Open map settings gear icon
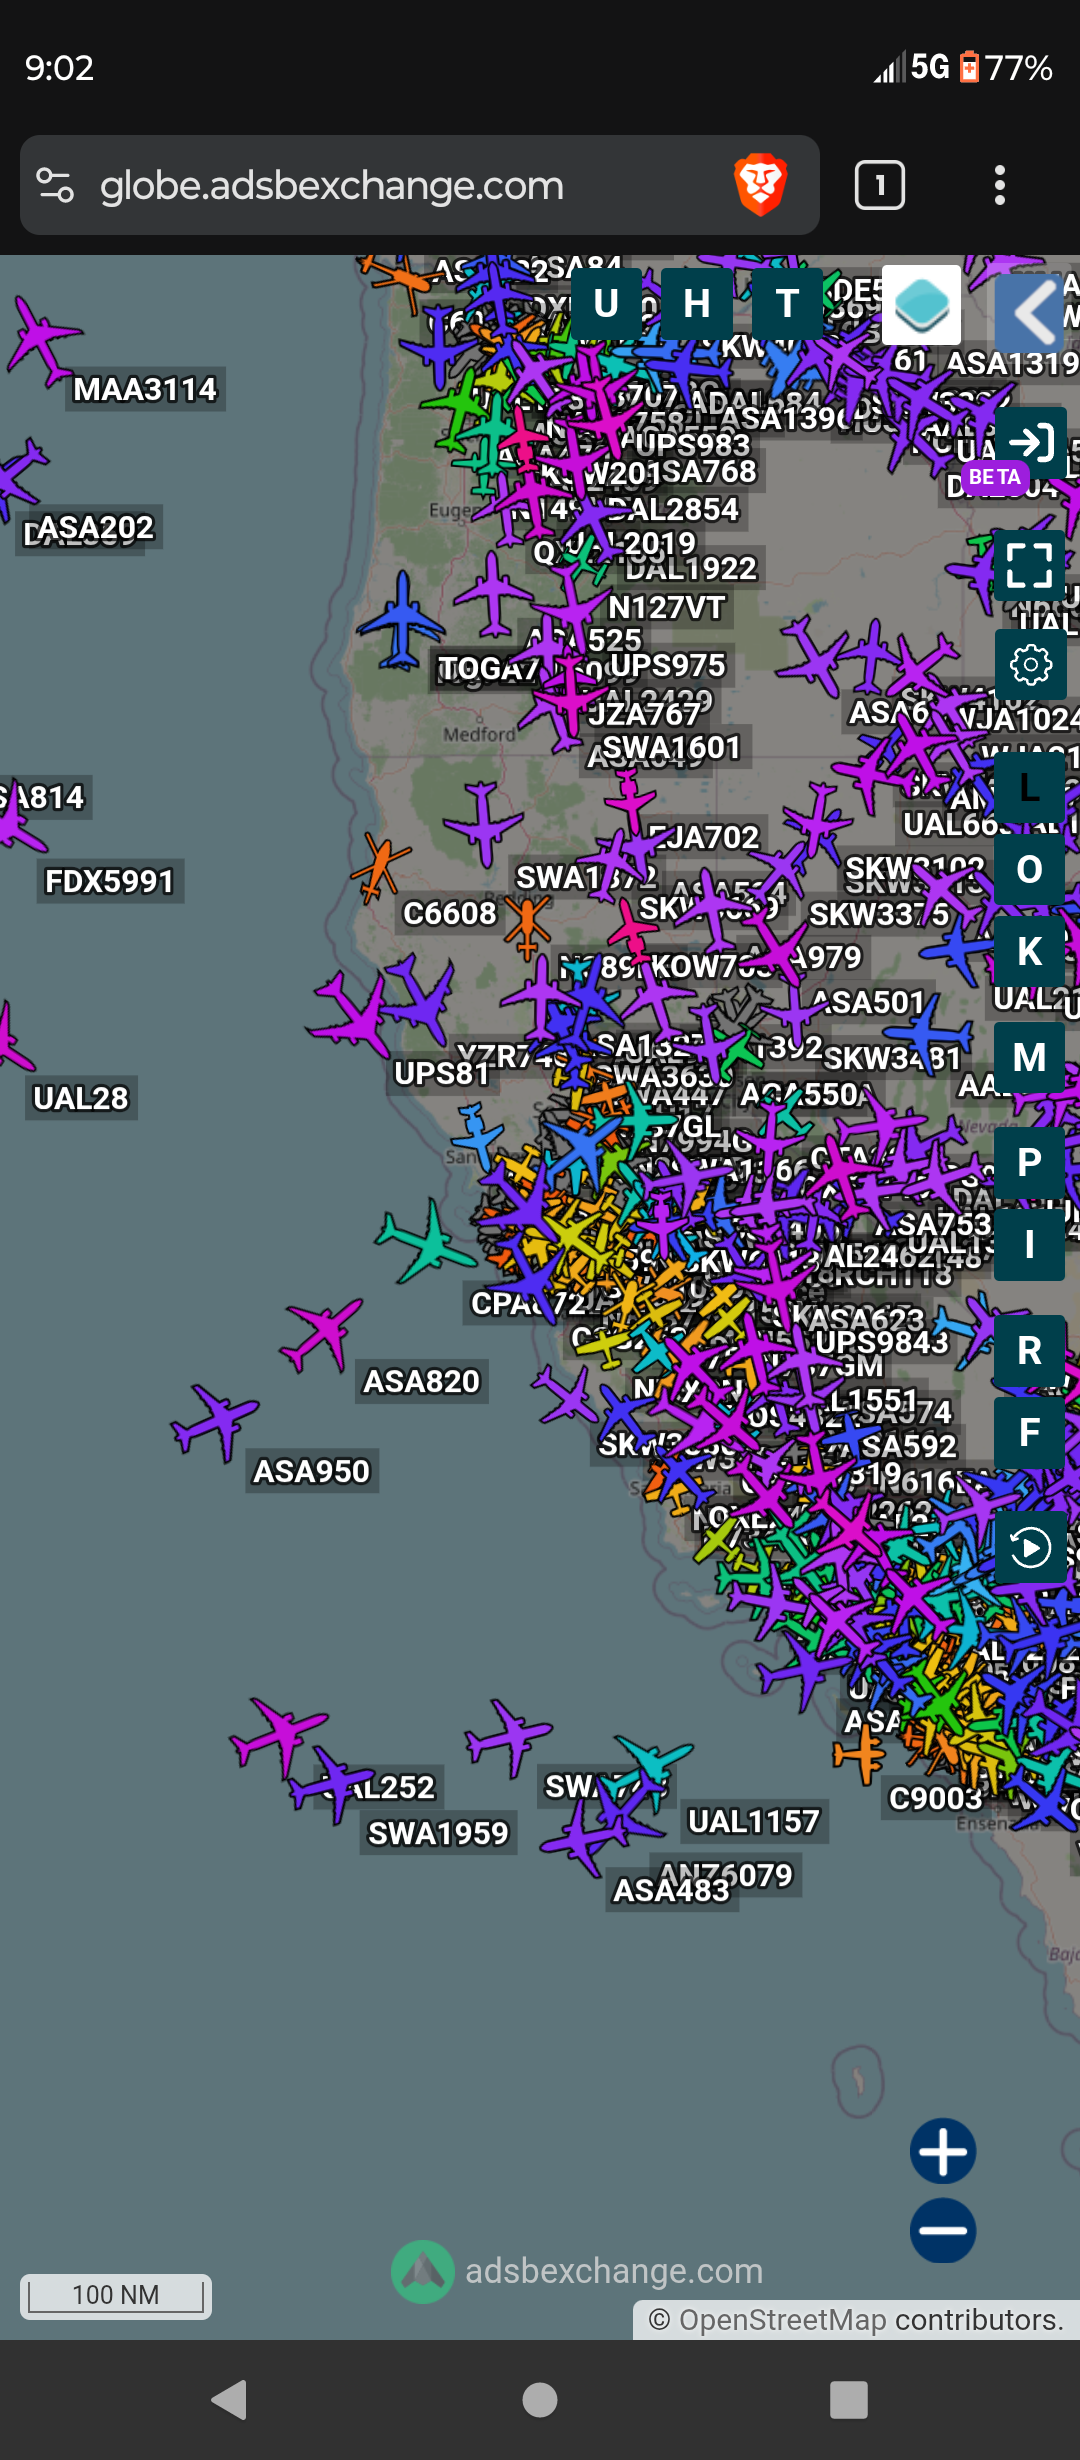1080x2460 pixels. tap(1030, 665)
